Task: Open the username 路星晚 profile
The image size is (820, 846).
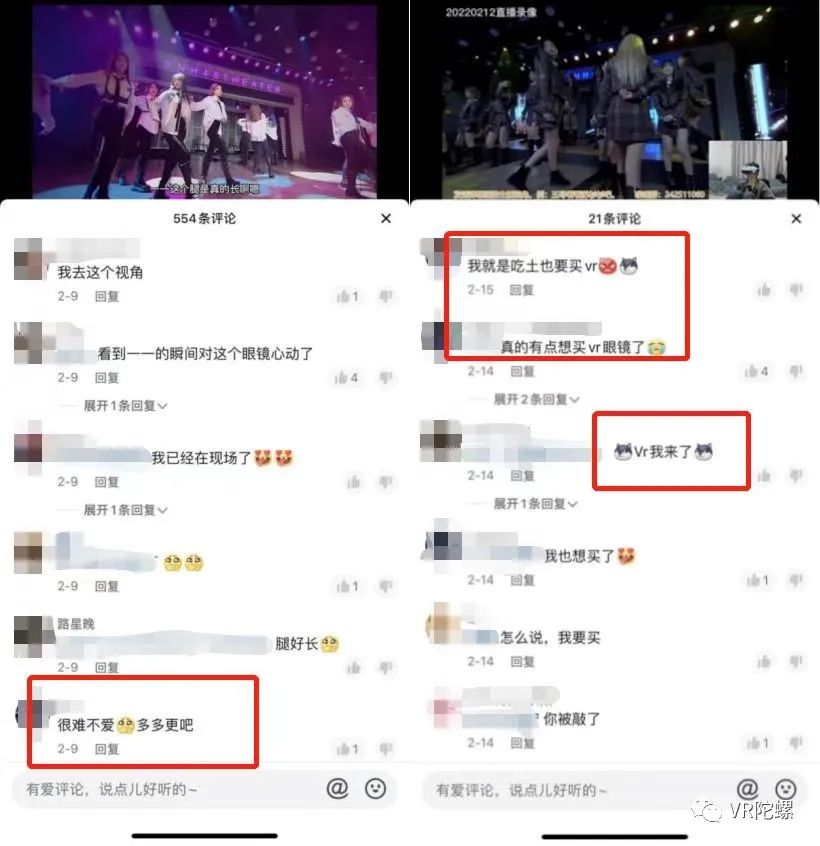Action: (x=76, y=624)
